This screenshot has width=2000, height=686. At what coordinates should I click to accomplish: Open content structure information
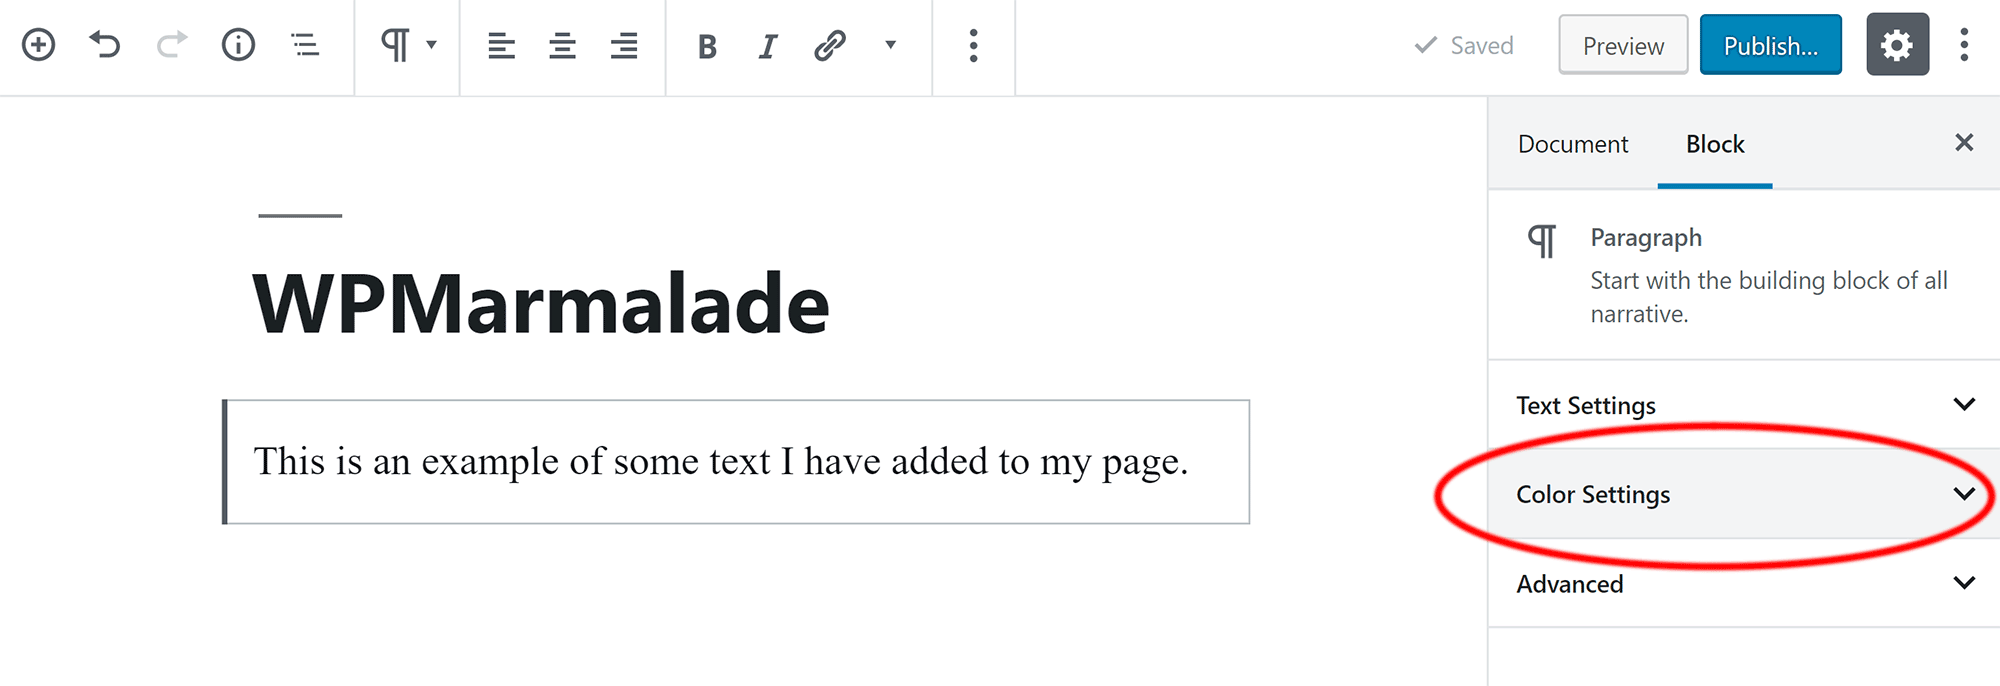[238, 45]
